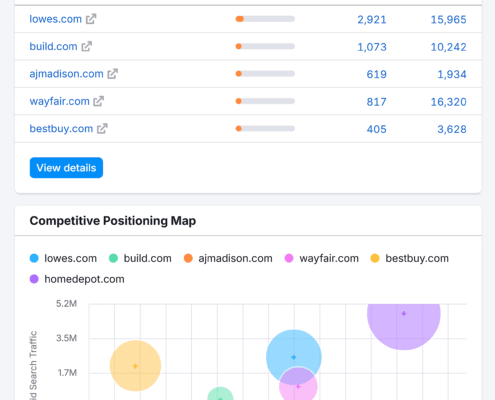Click the View details button
Screen dimensions: 495x400
[x=66, y=168]
